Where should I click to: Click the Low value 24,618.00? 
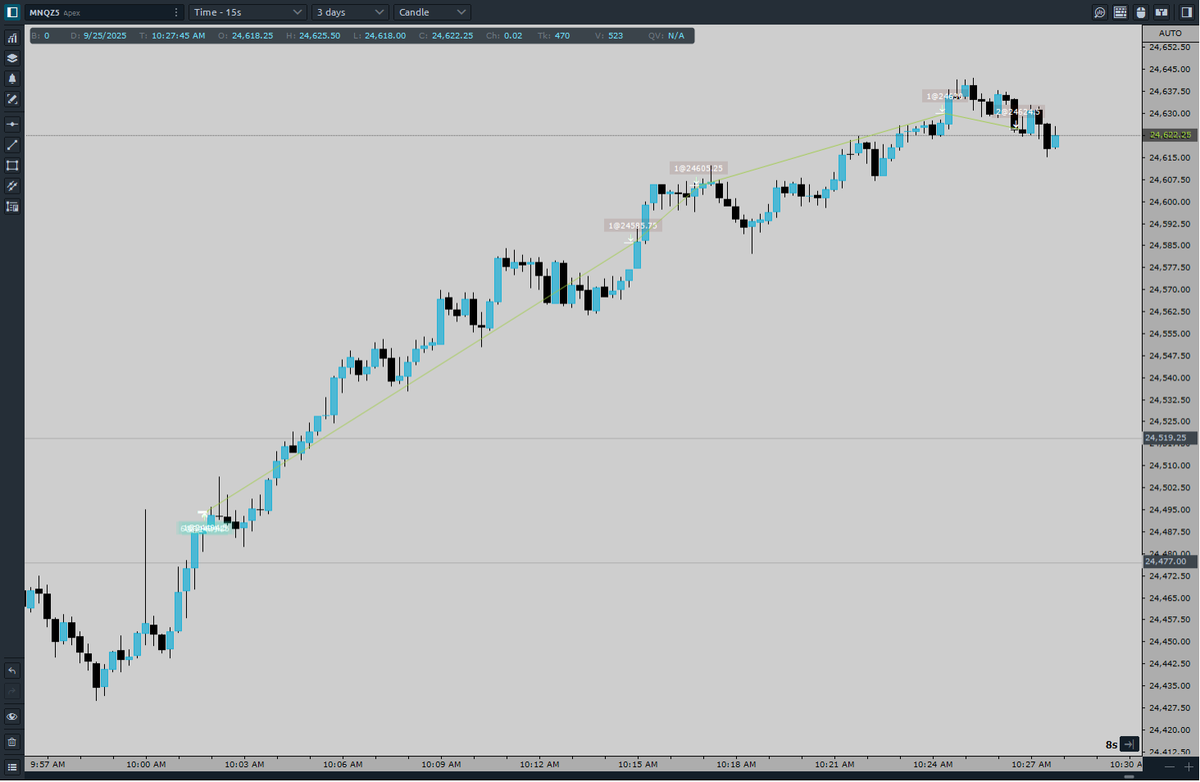tap(385, 35)
